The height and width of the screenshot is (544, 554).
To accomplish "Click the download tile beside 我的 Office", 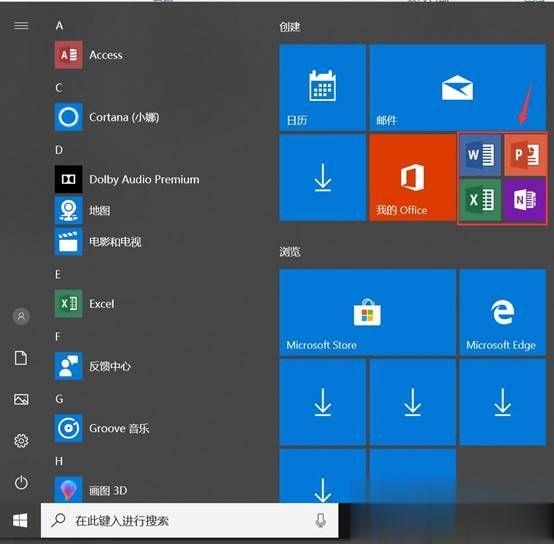I will tap(323, 178).
